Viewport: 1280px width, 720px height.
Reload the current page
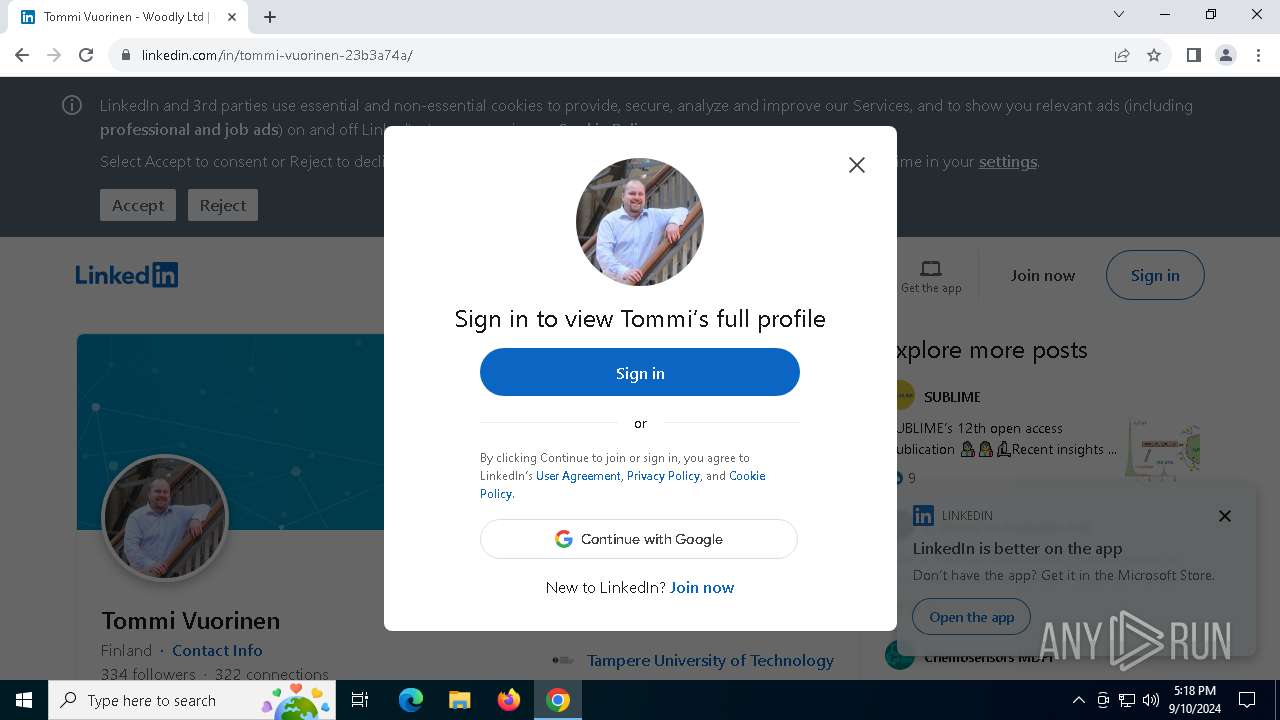point(86,55)
